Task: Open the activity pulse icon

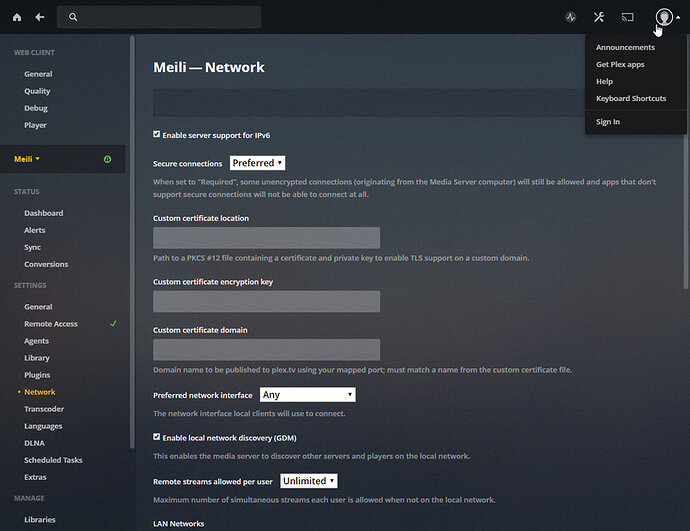Action: click(x=571, y=17)
